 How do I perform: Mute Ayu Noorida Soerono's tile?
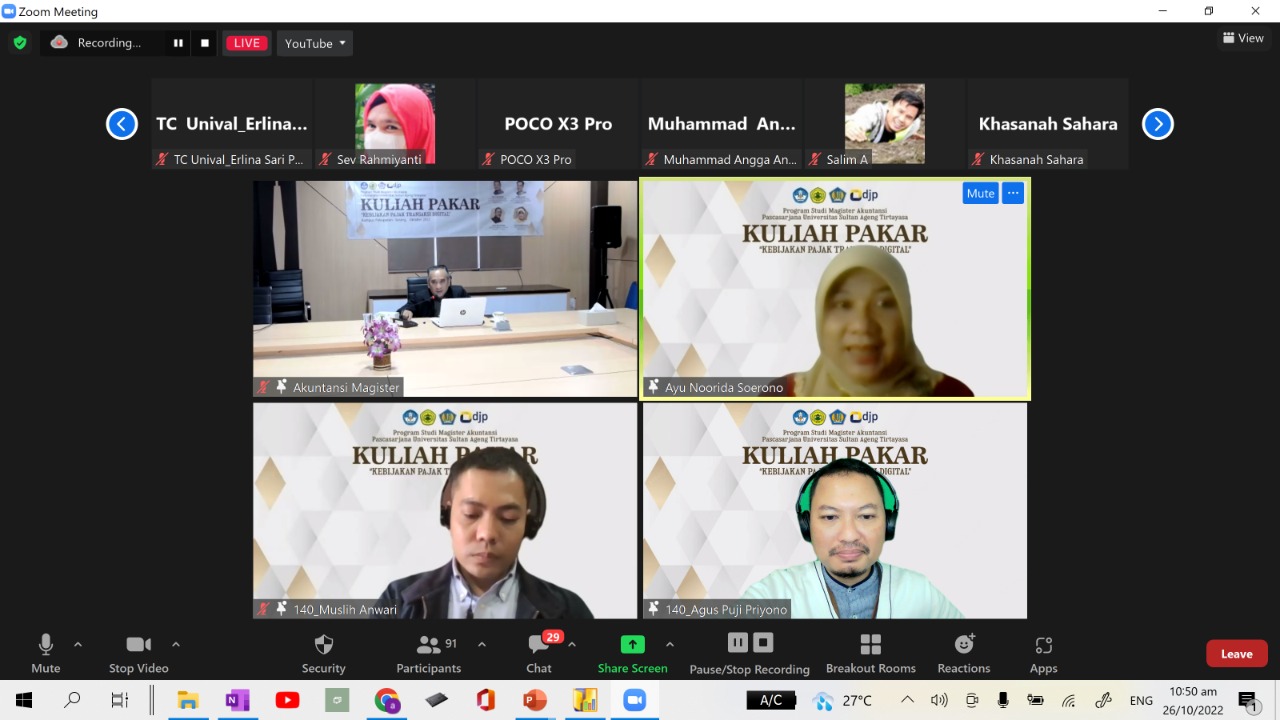coord(980,193)
